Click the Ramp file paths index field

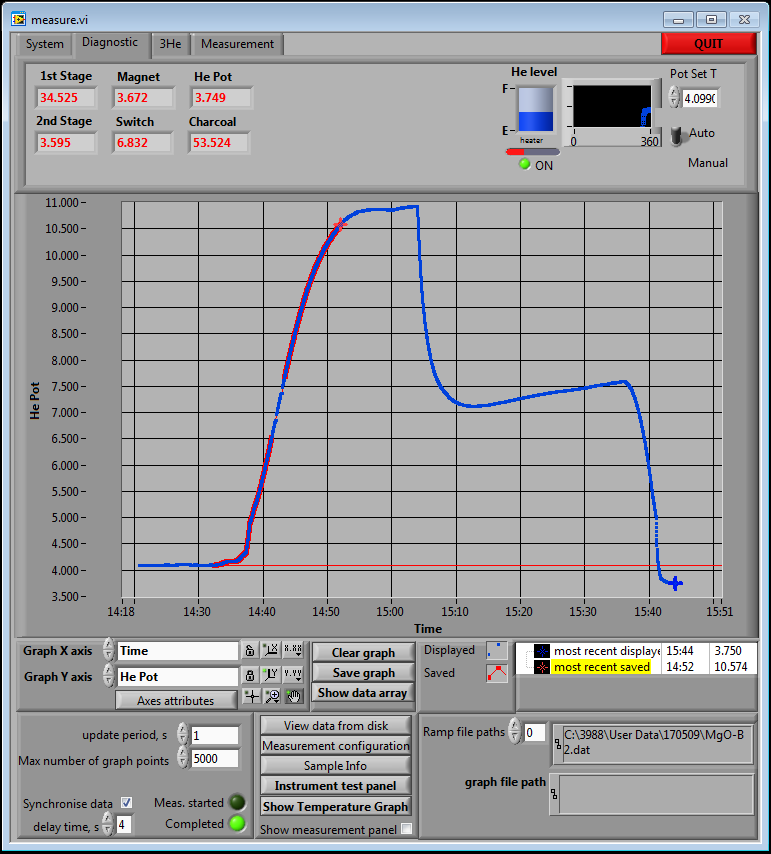534,733
